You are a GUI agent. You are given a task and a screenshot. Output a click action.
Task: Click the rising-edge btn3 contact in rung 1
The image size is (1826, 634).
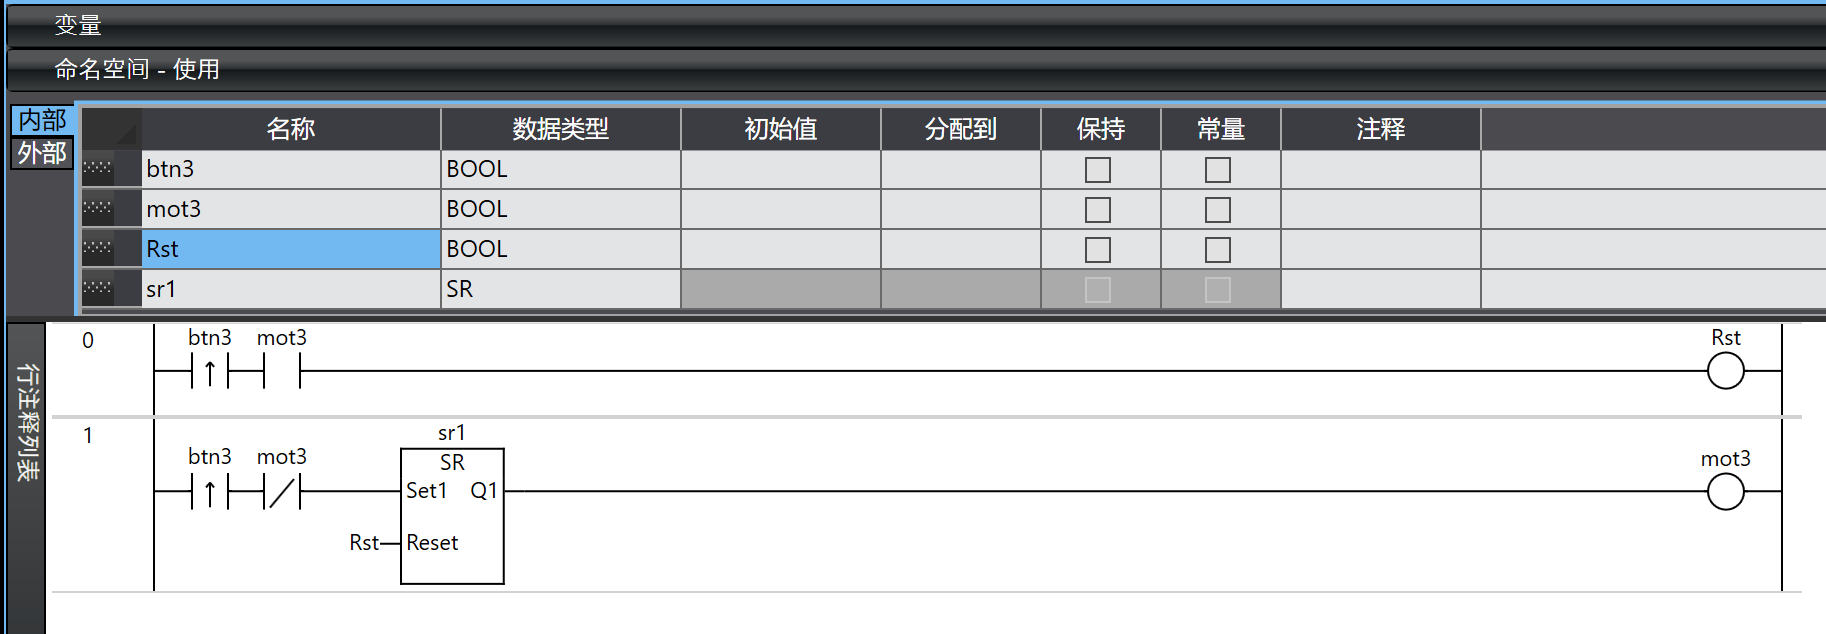click(209, 492)
